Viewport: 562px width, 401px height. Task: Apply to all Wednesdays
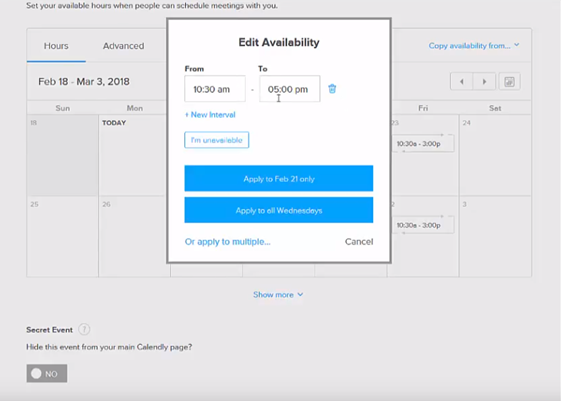pyautogui.click(x=279, y=210)
